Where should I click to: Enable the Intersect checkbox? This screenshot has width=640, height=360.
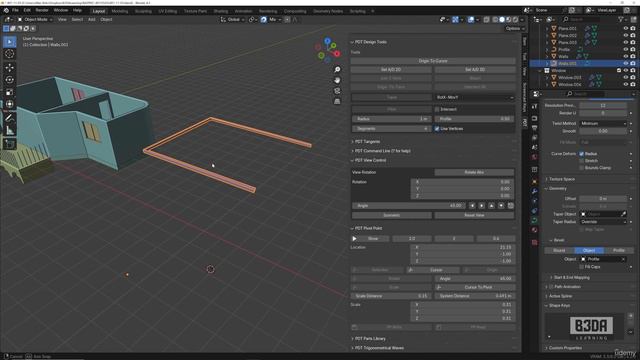(437, 109)
